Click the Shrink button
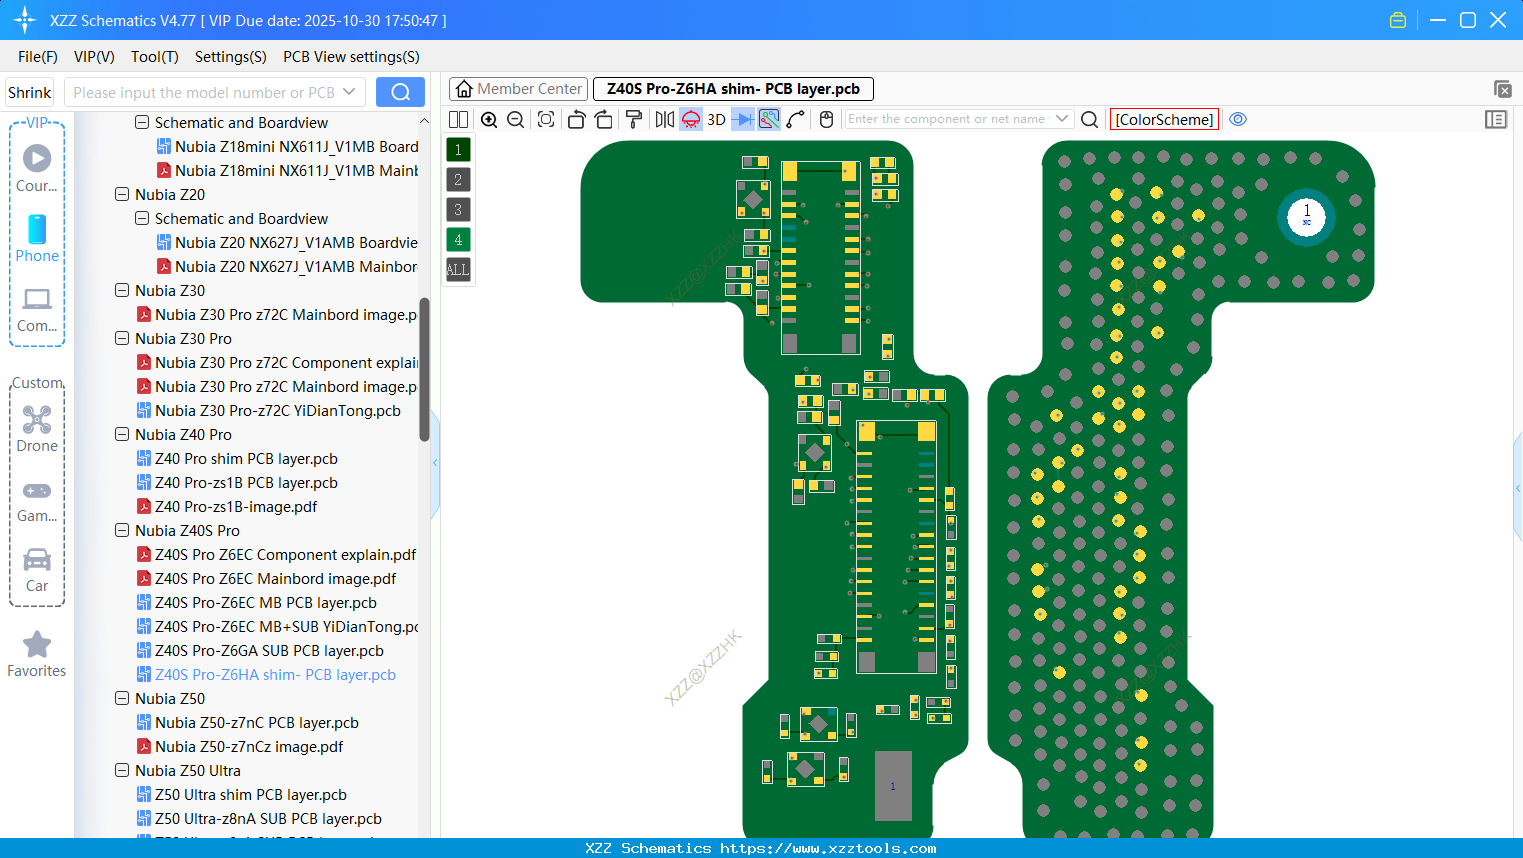 29,91
